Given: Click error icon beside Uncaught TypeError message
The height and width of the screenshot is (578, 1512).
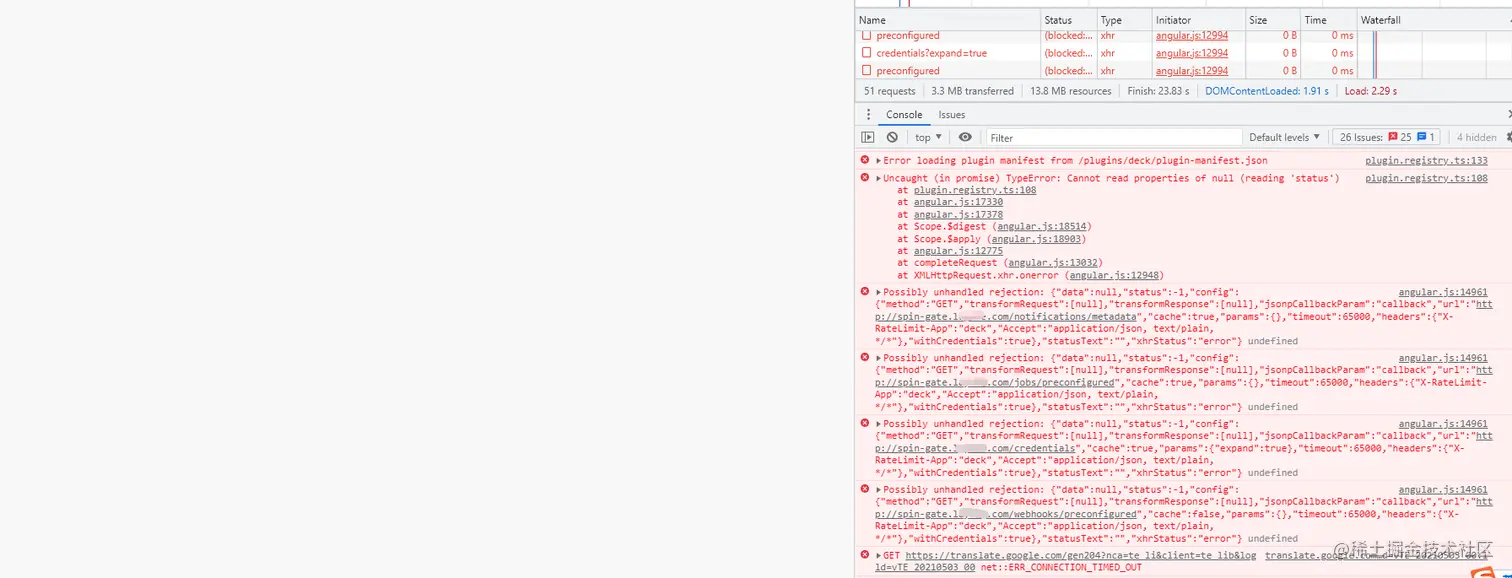Looking at the screenshot, I should point(865,178).
